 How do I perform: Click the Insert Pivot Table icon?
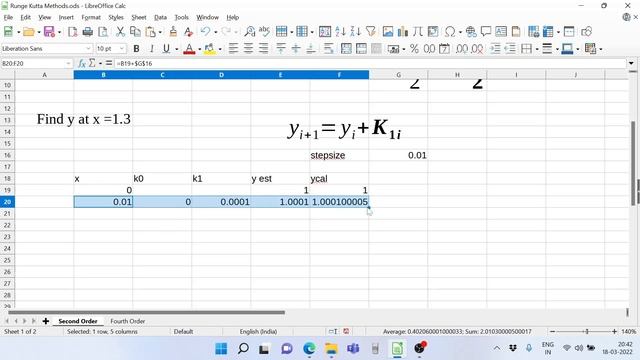click(433, 31)
